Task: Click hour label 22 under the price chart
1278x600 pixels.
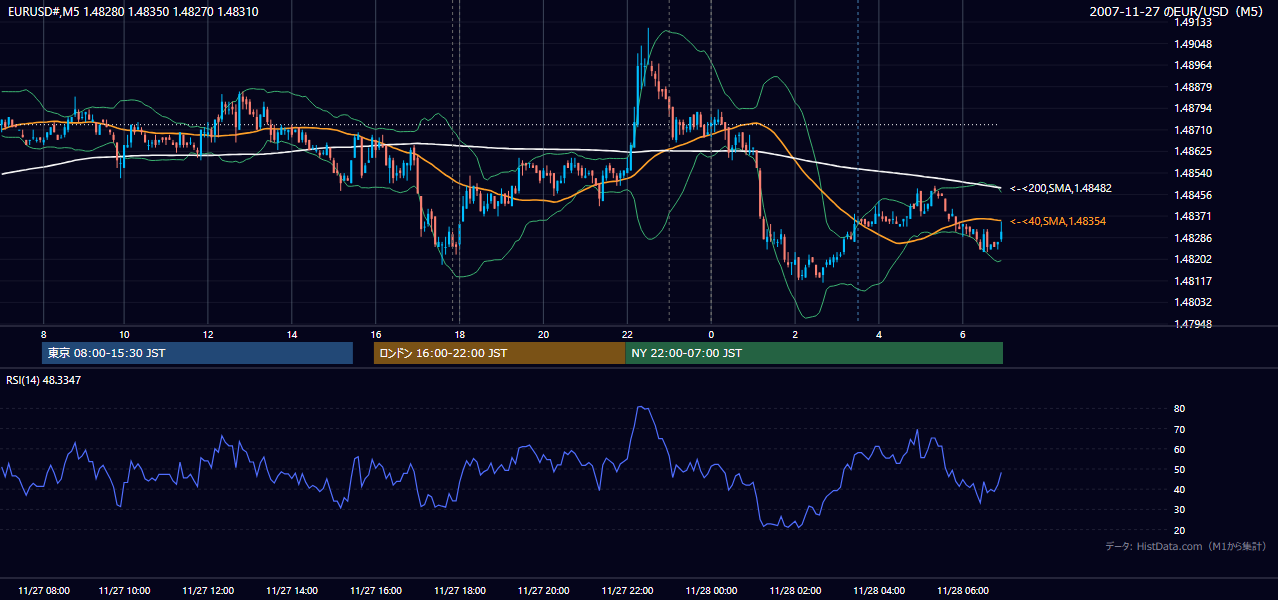Action: point(627,334)
